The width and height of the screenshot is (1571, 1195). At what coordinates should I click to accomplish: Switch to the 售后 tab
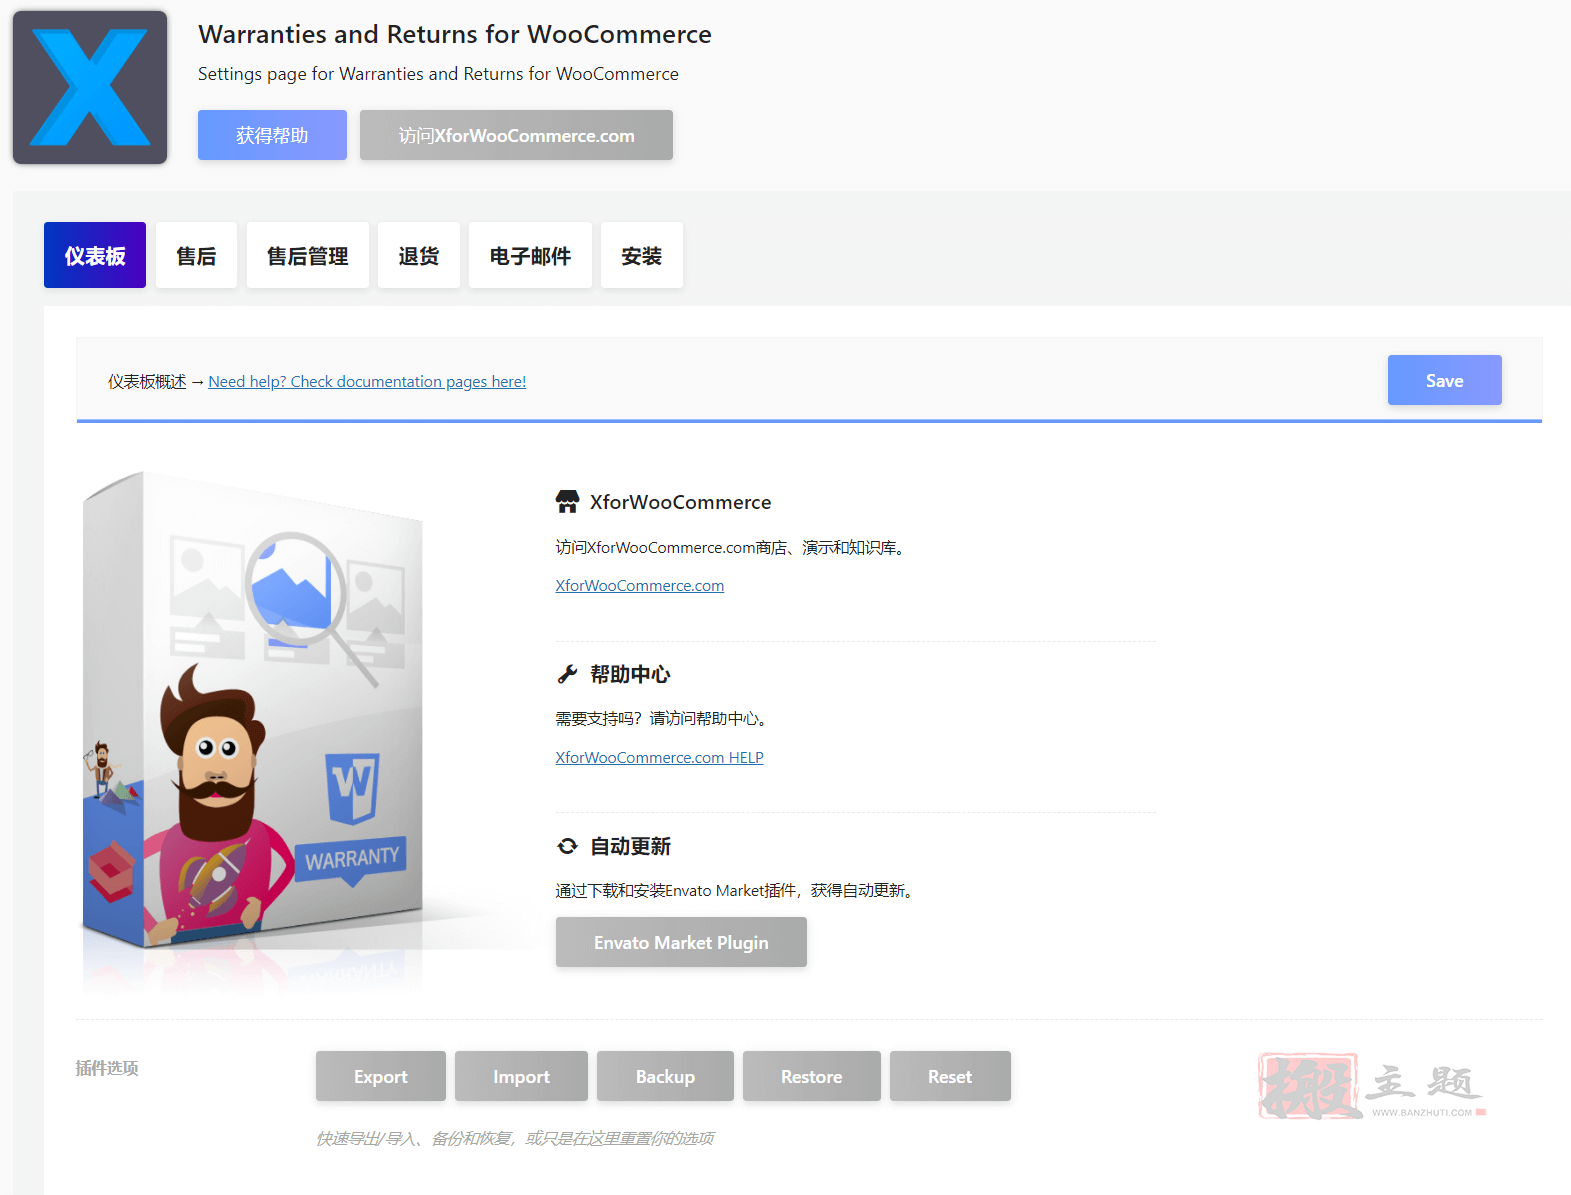tap(196, 255)
